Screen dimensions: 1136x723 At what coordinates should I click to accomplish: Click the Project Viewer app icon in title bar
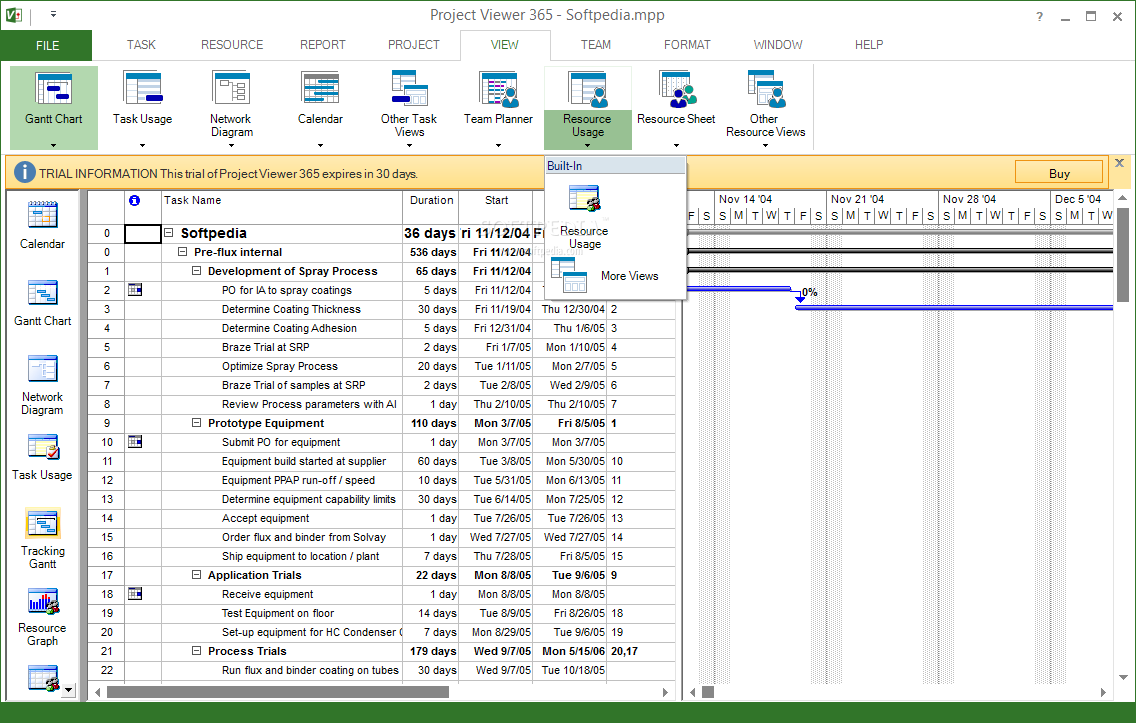(14, 14)
